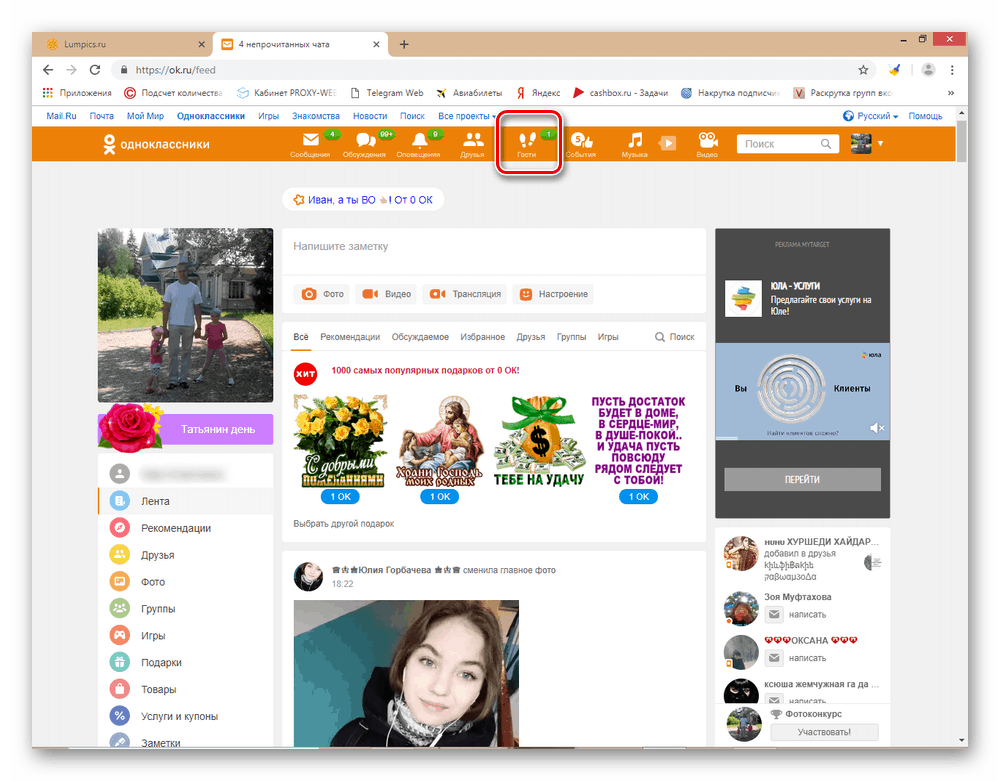Open the Mail.Ru link in top bar
The height and width of the screenshot is (781, 1000).
[61, 116]
